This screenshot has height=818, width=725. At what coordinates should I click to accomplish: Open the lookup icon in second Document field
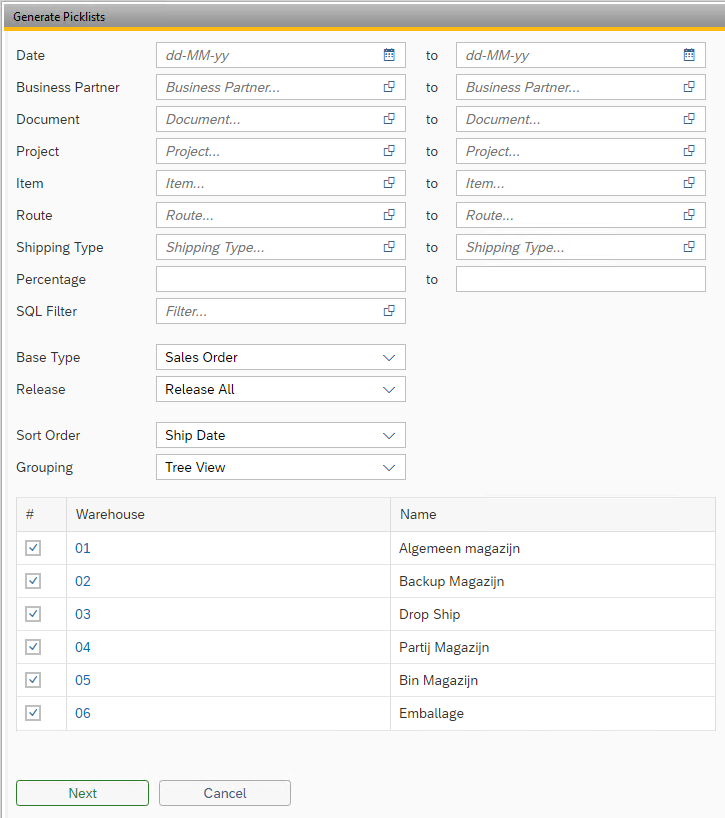[x=689, y=119]
